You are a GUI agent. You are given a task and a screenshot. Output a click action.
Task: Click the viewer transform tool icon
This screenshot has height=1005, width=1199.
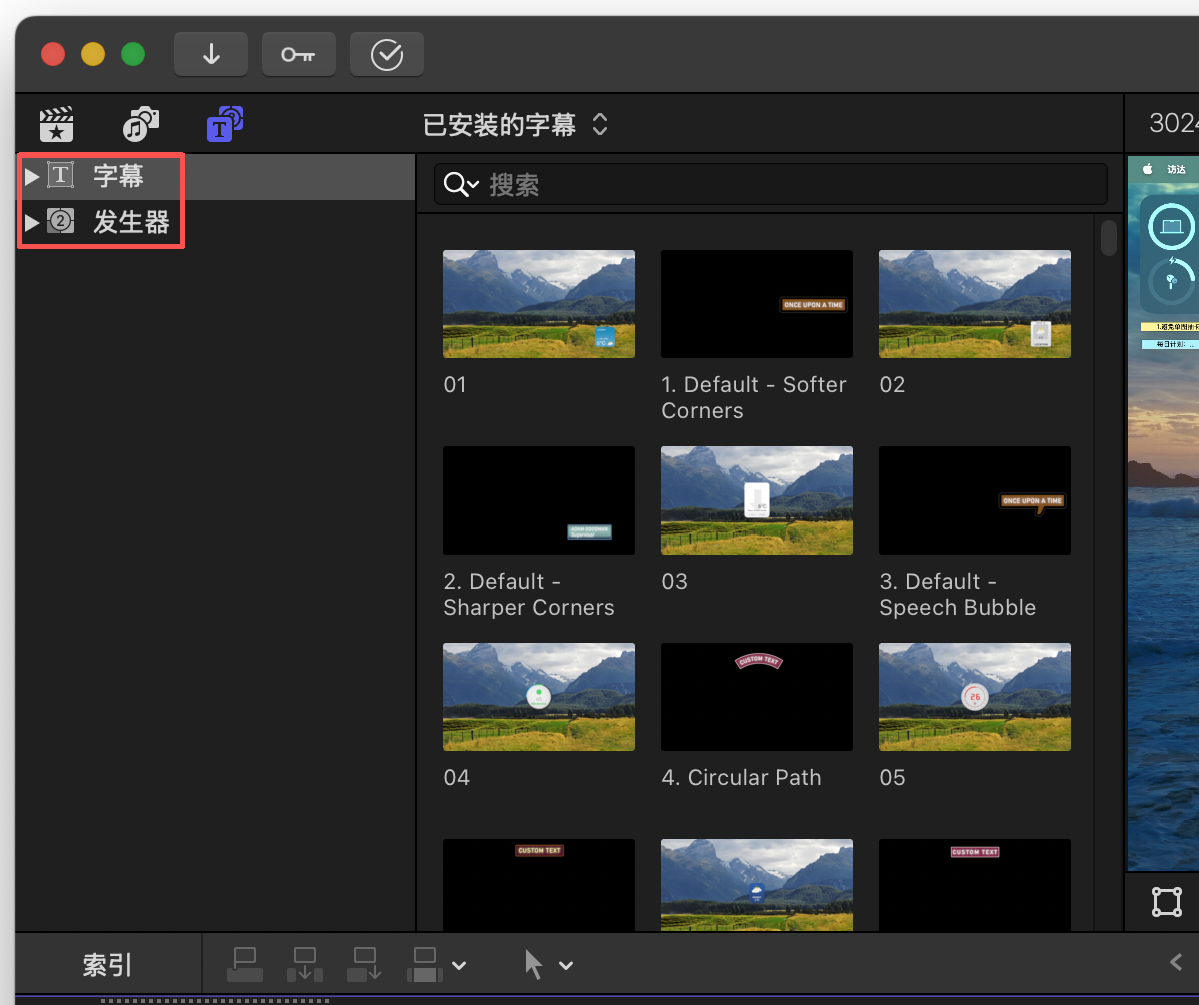click(1167, 902)
